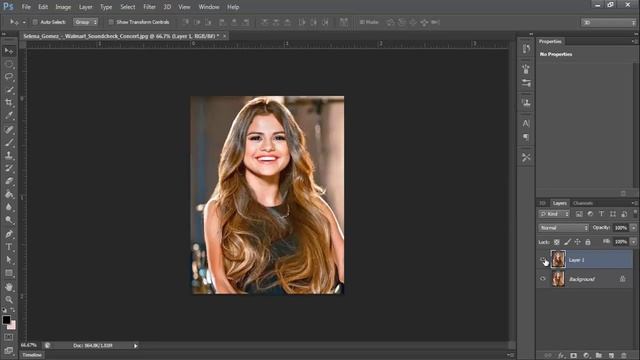Open the Timeline panel tab
The width and height of the screenshot is (640, 360).
pos(32,355)
